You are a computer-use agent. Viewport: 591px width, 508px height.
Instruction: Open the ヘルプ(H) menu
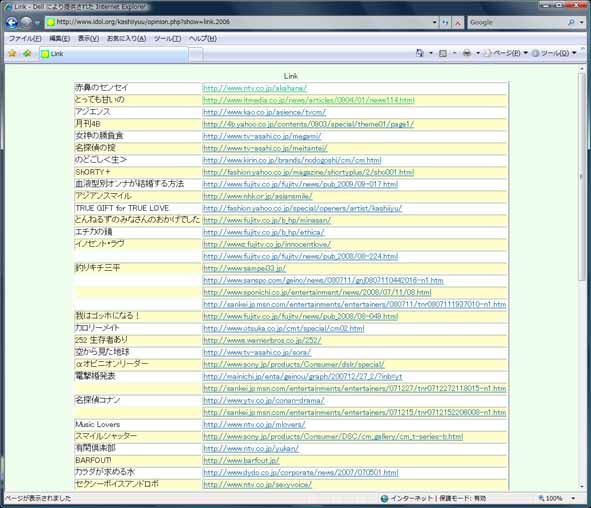(202, 38)
